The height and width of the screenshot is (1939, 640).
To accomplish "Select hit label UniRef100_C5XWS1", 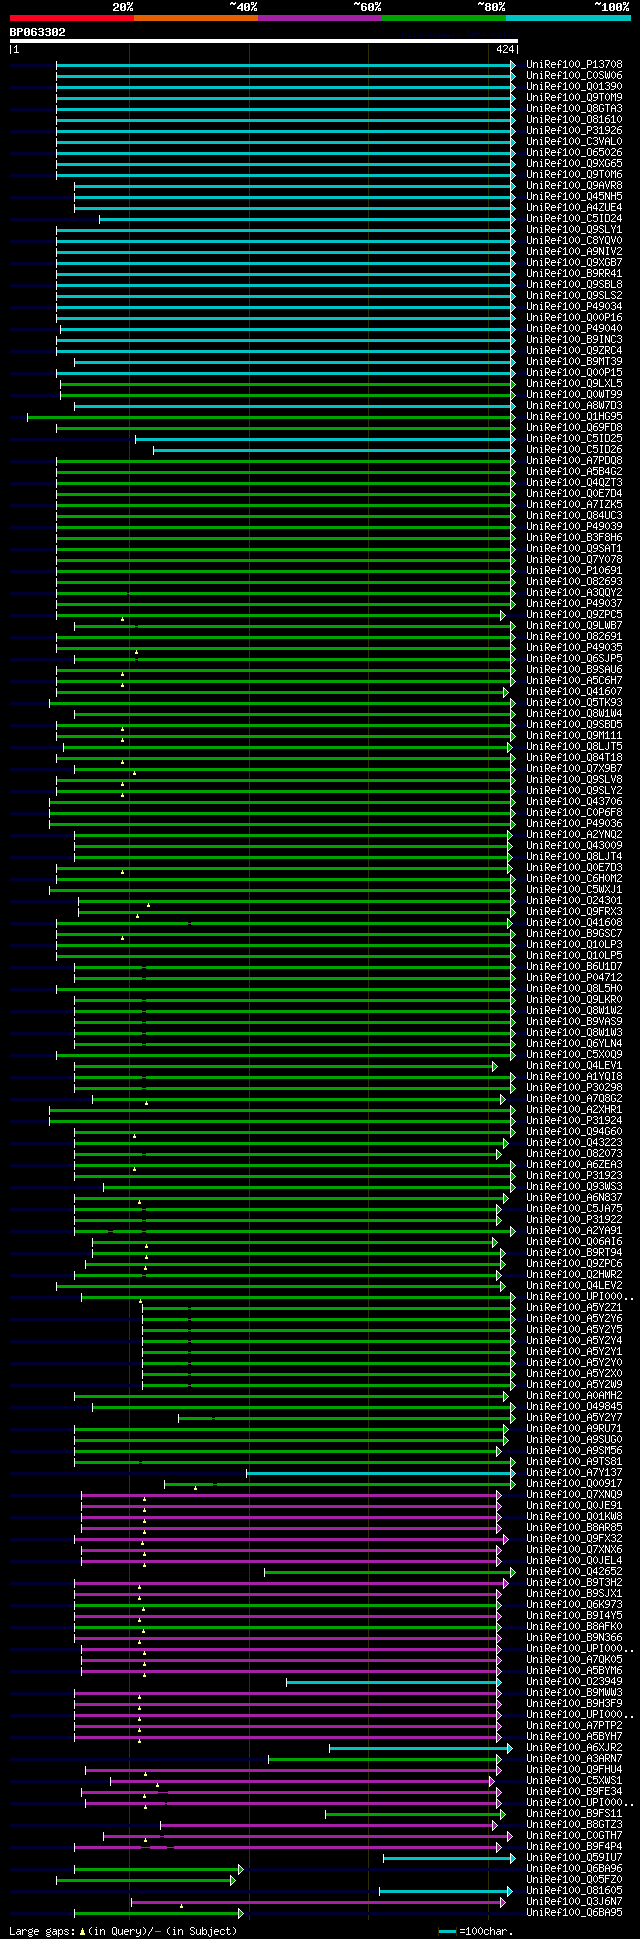I will click(574, 1781).
